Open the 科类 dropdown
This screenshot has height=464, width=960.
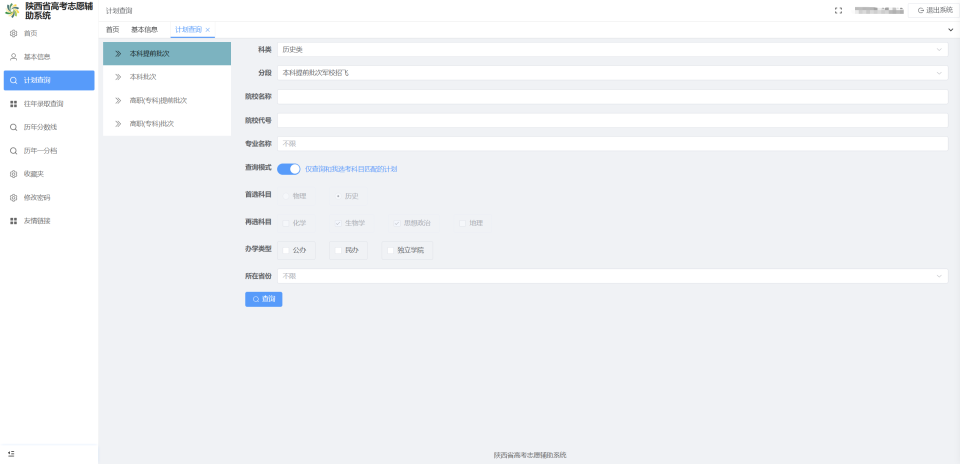612,50
